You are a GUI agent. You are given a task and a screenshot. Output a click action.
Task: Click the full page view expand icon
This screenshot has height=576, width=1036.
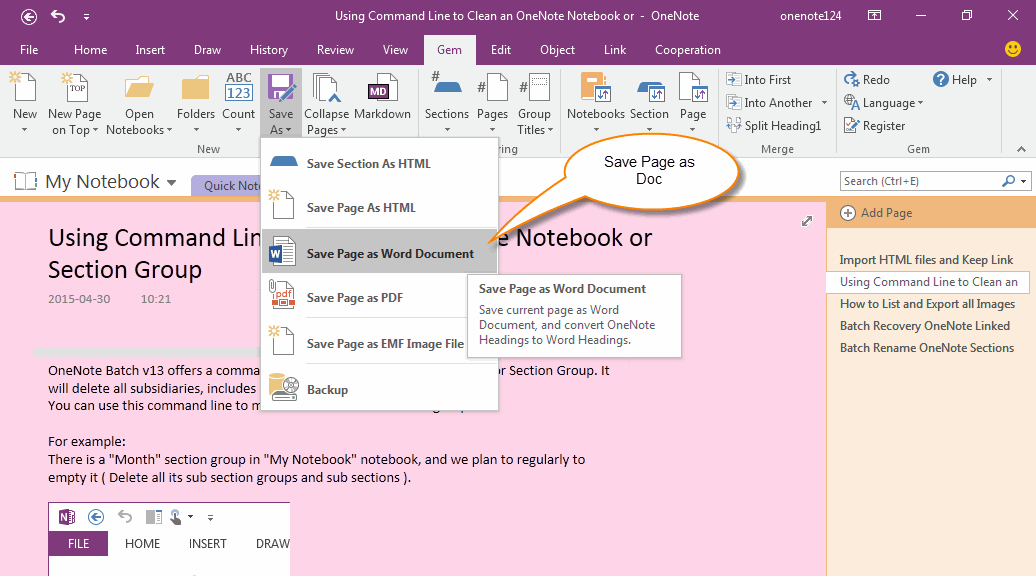pyautogui.click(x=807, y=221)
